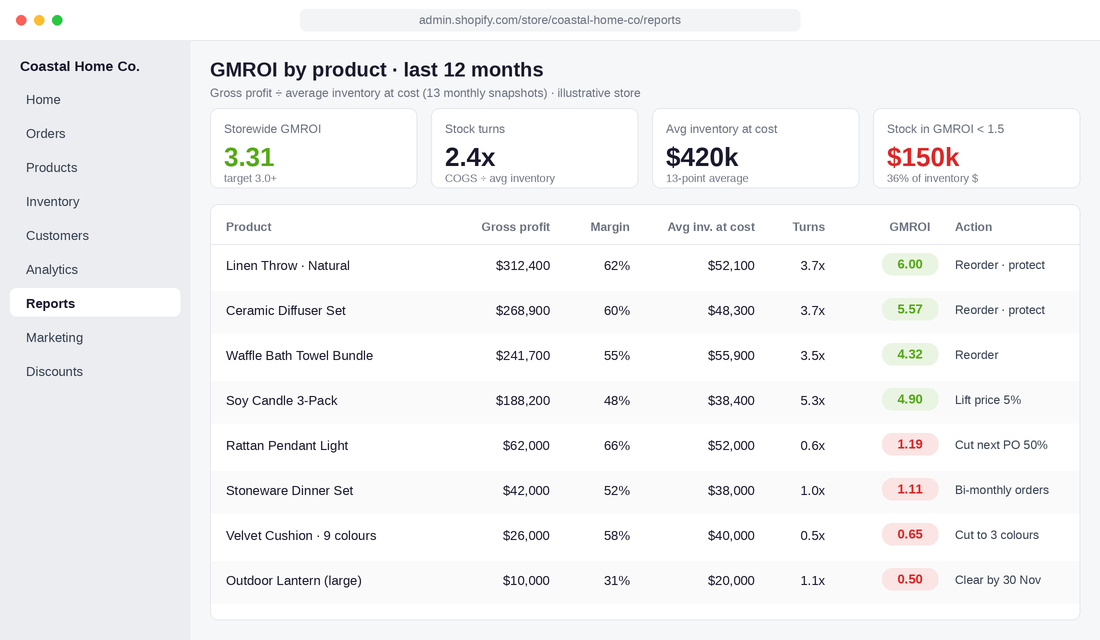Click the 31% margin value
1100x640 pixels.
point(617,580)
